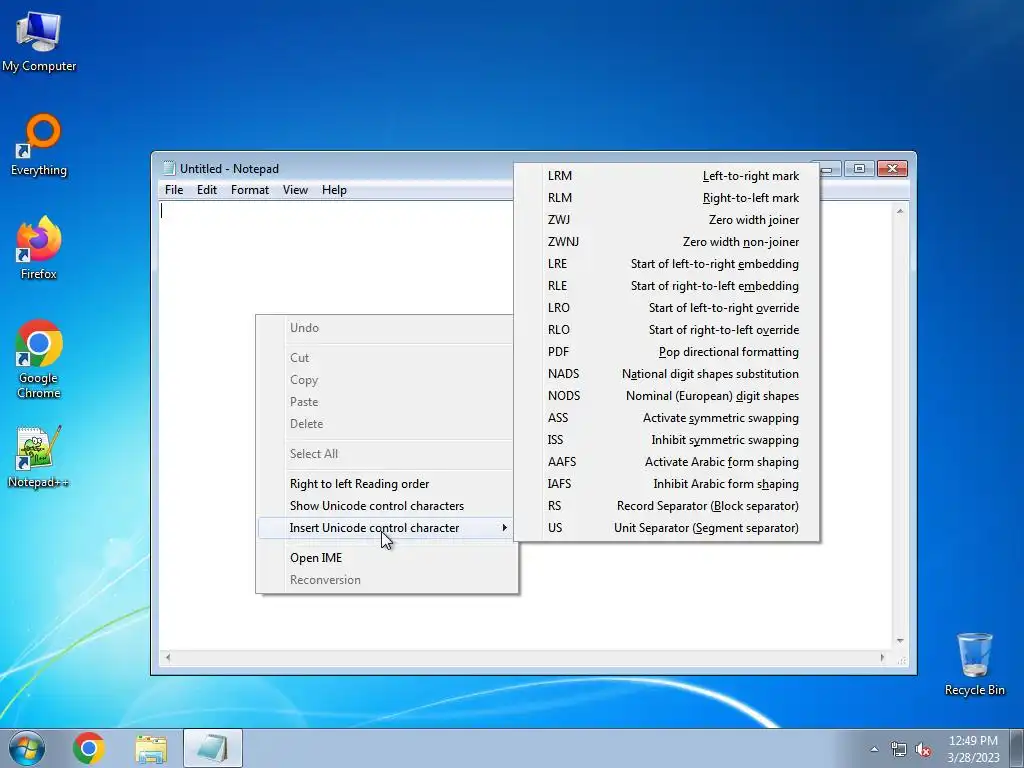Viewport: 1024px width, 768px height.
Task: Open the network tray icon
Action: point(899,750)
